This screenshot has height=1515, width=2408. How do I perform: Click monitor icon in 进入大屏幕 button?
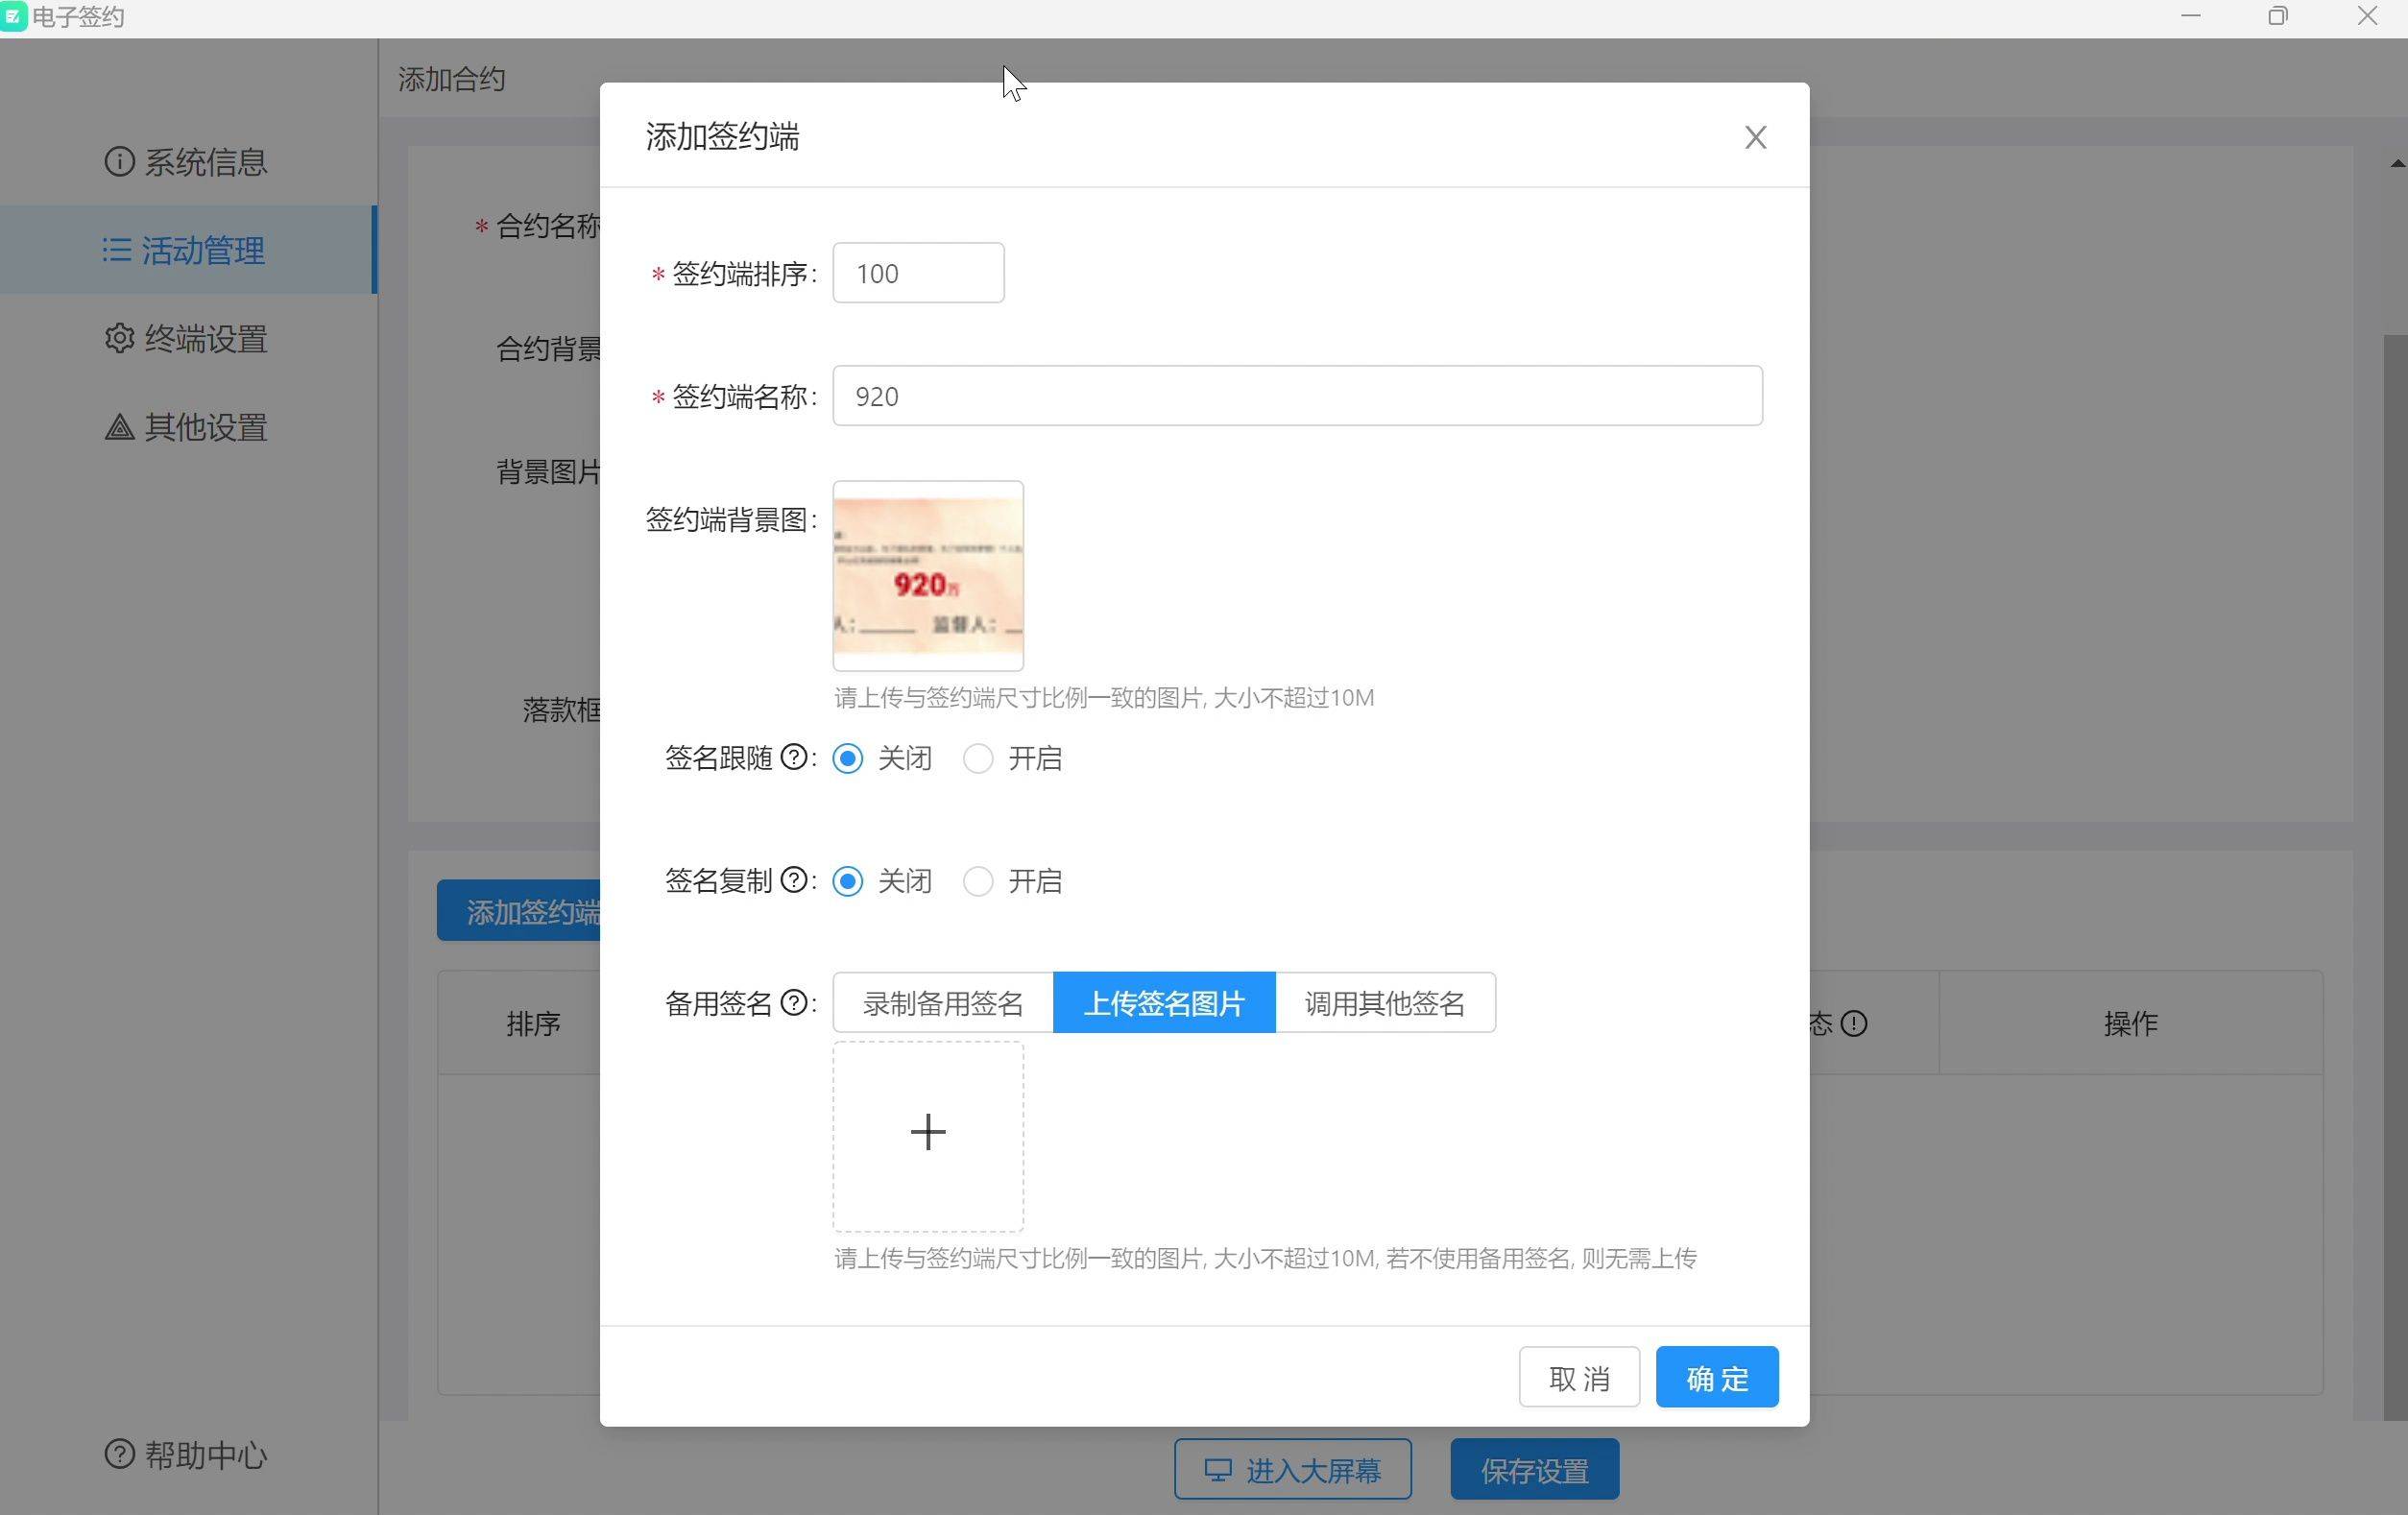(1217, 1470)
